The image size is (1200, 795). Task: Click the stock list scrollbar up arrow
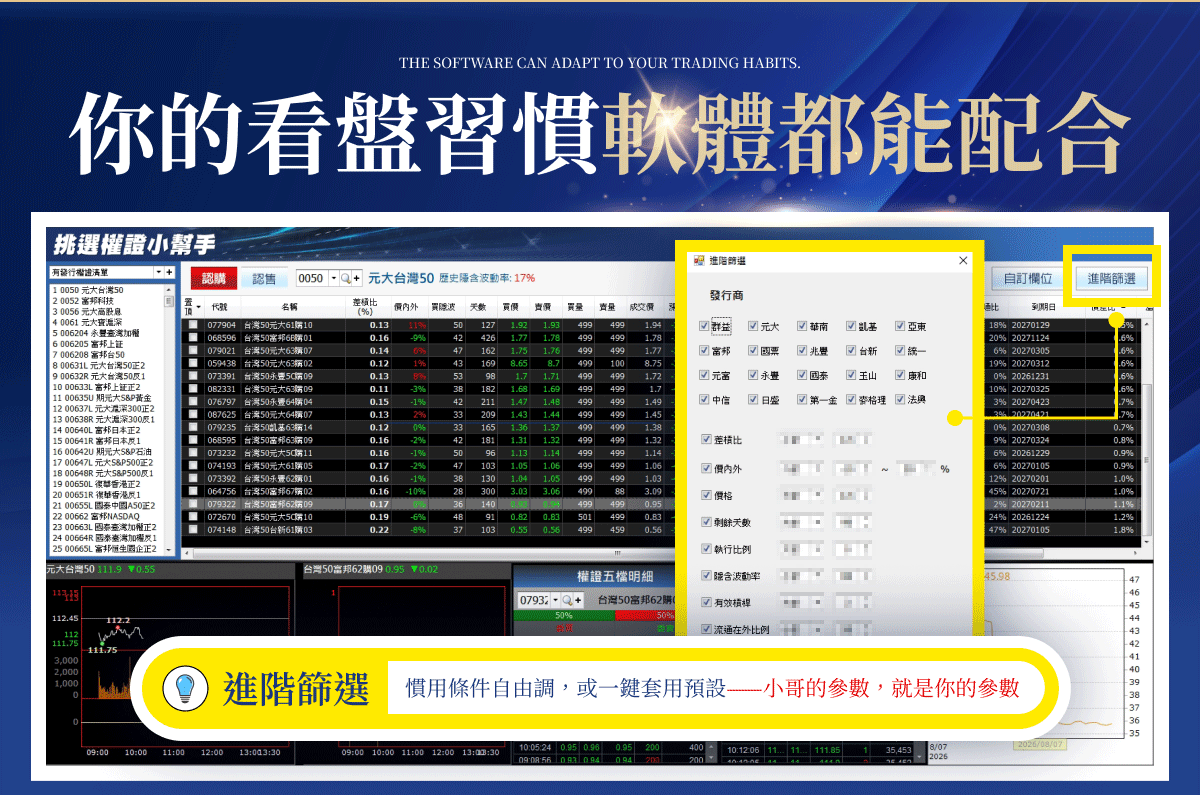[x=171, y=289]
